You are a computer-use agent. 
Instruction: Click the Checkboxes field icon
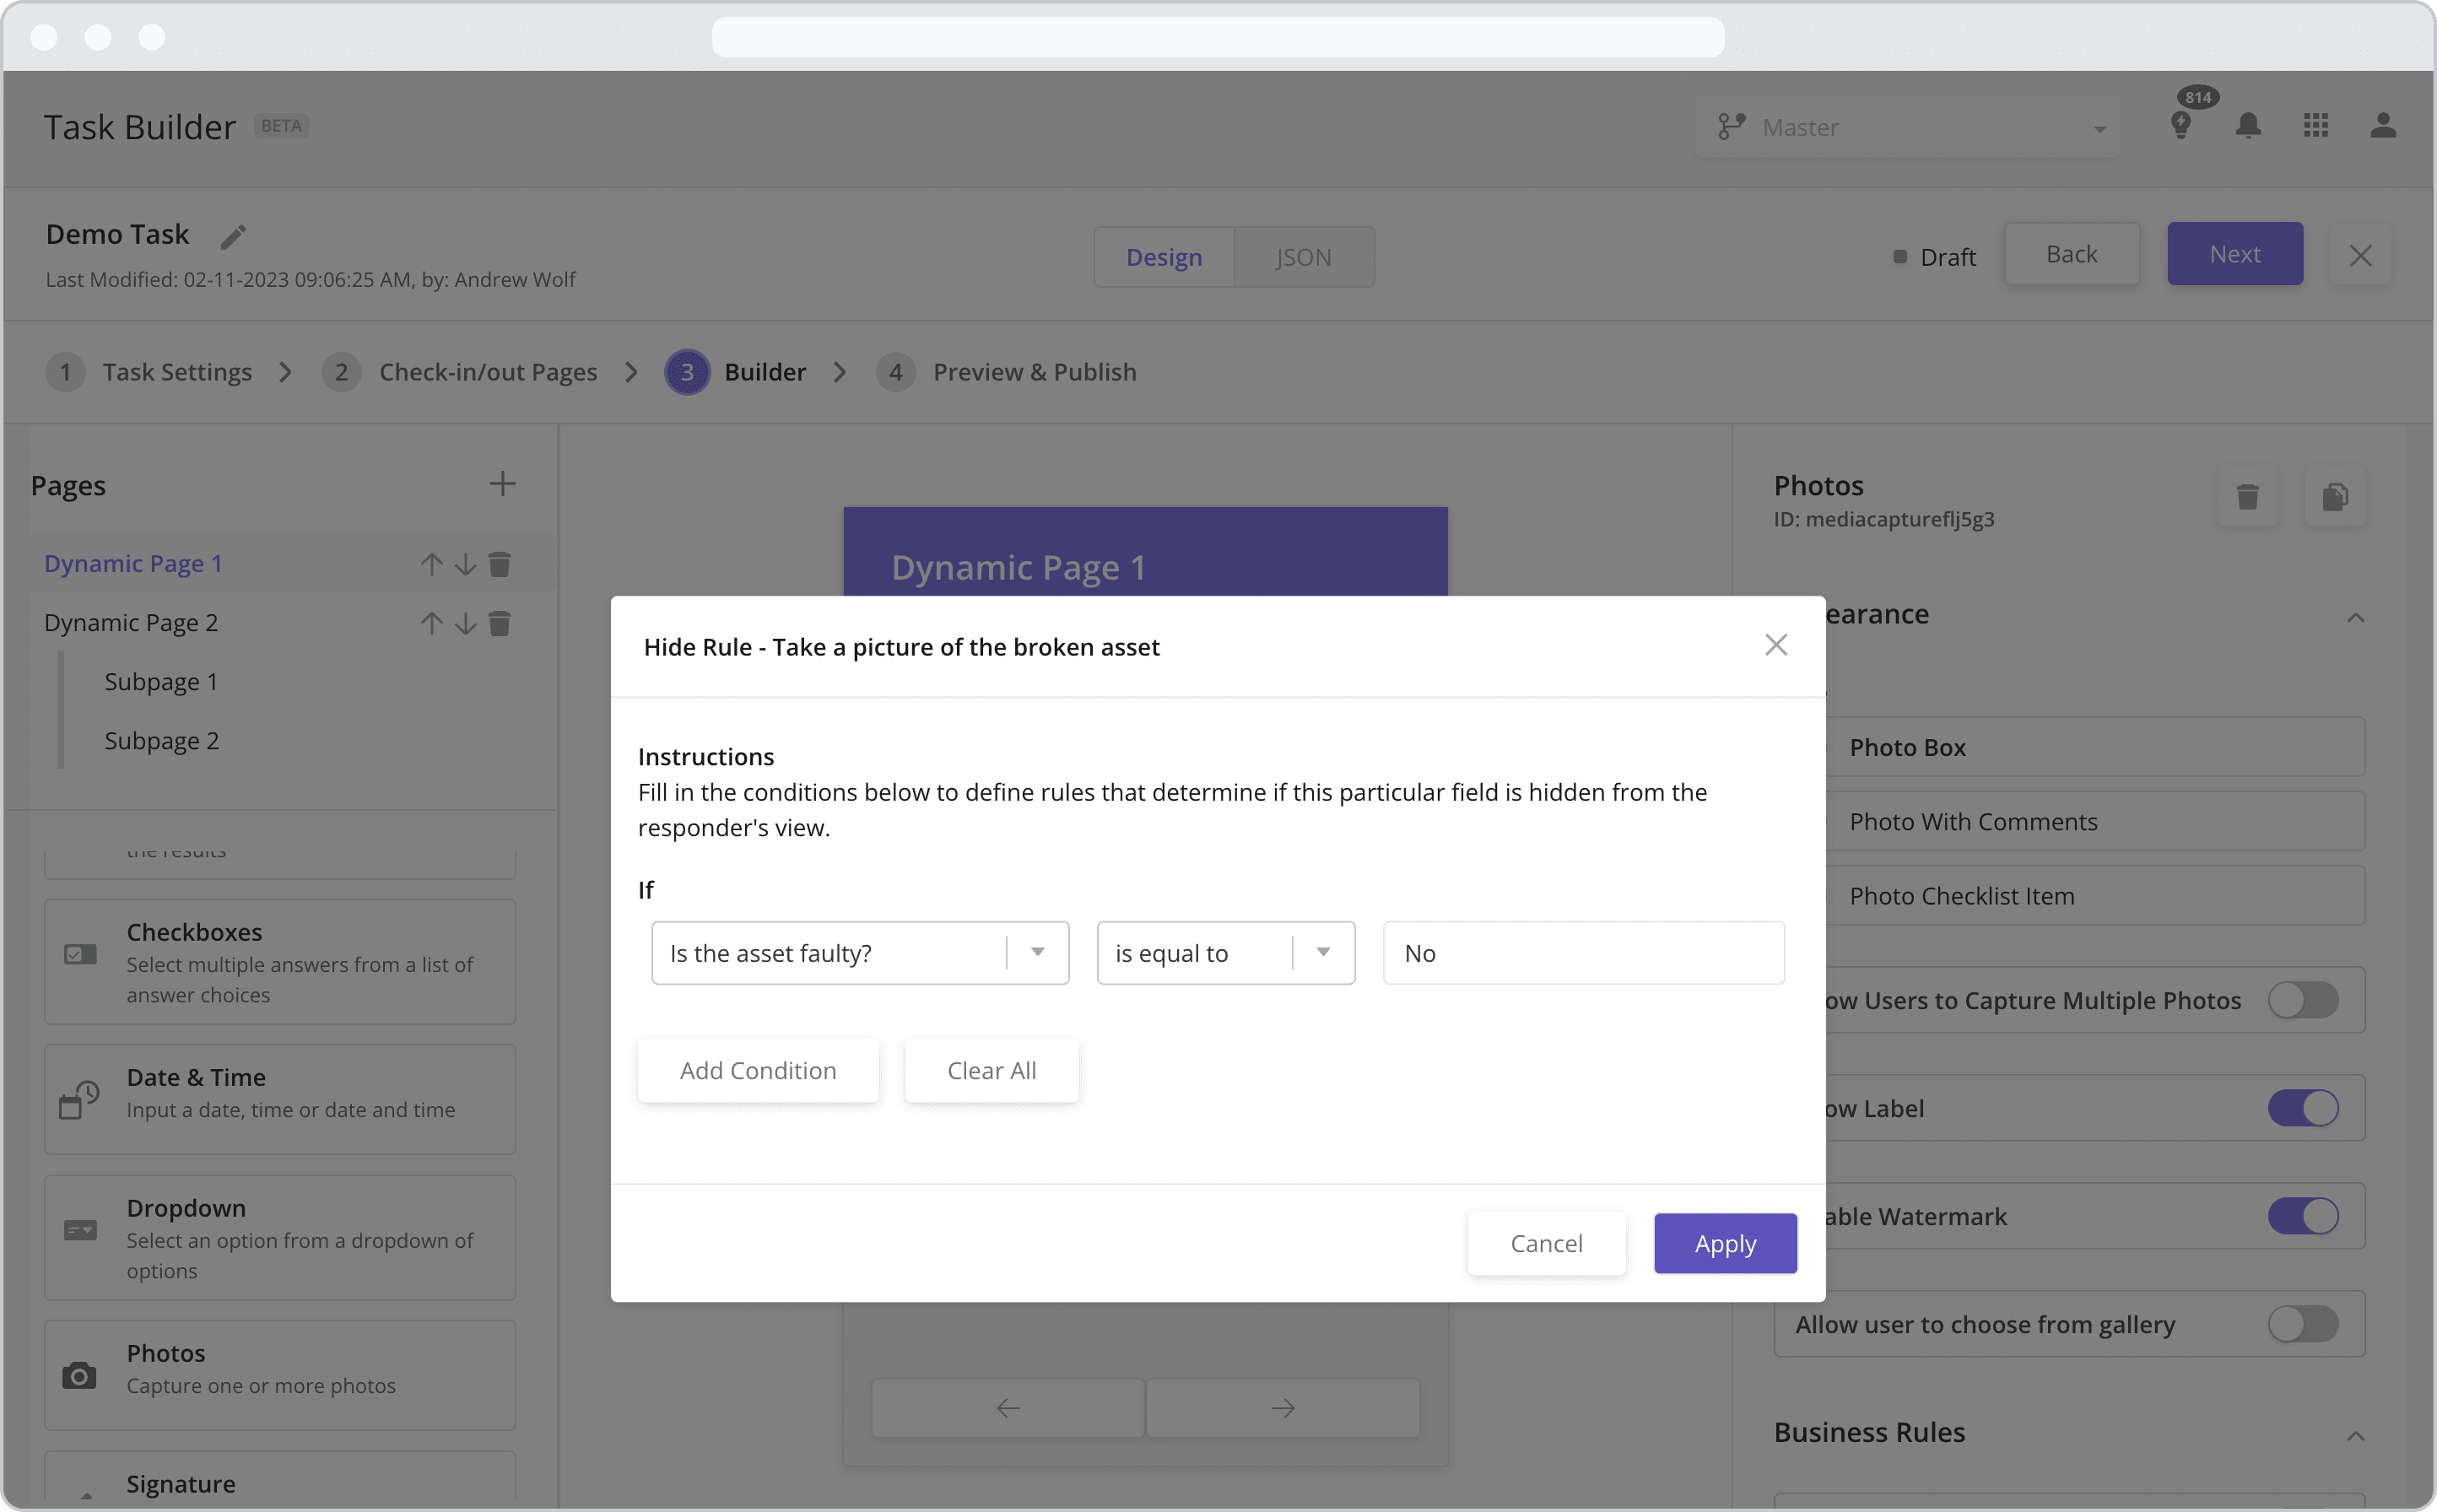(80, 955)
